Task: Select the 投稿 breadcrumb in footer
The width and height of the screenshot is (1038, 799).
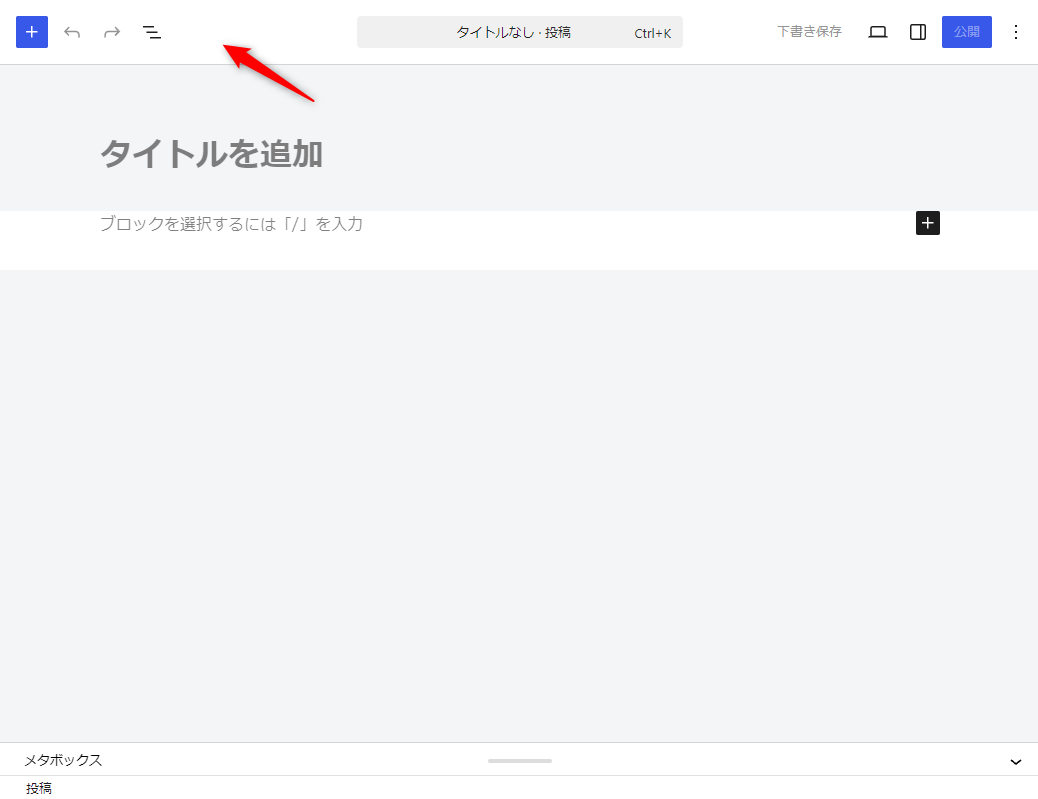Action: coord(39,788)
